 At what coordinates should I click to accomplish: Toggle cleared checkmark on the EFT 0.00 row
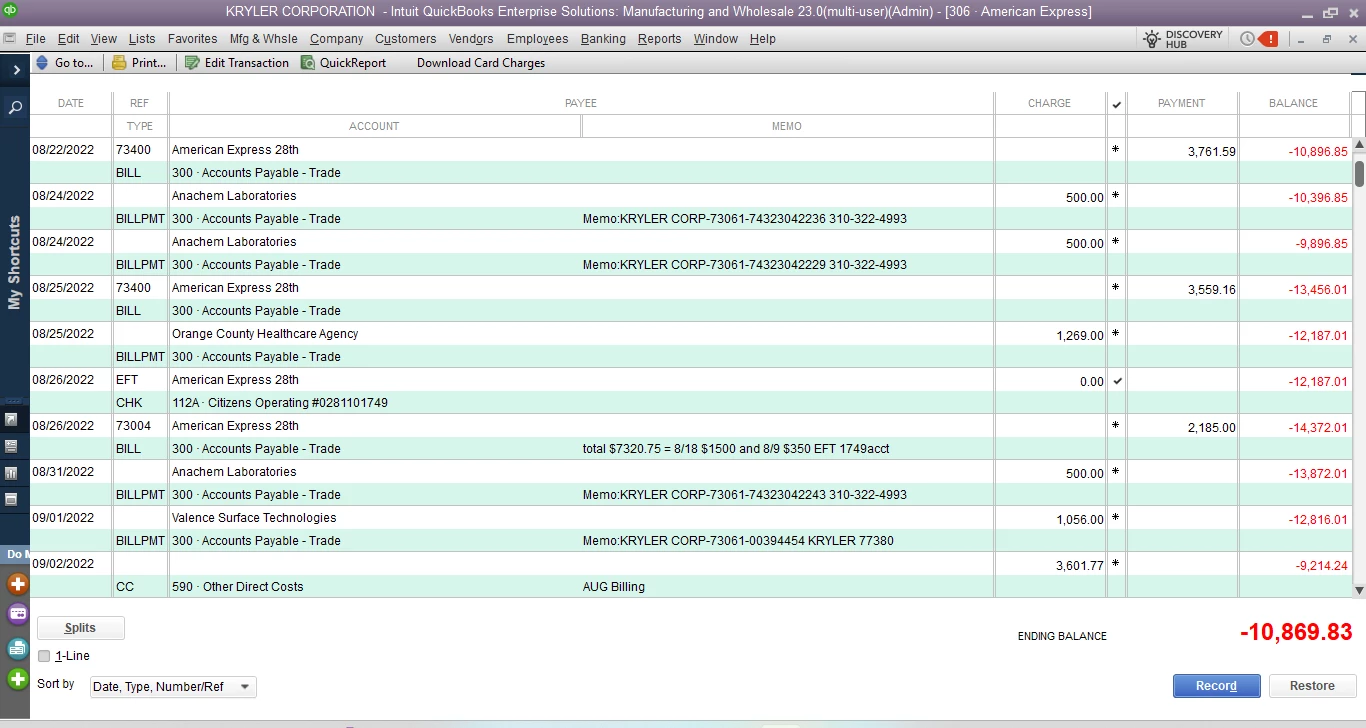[1116, 380]
